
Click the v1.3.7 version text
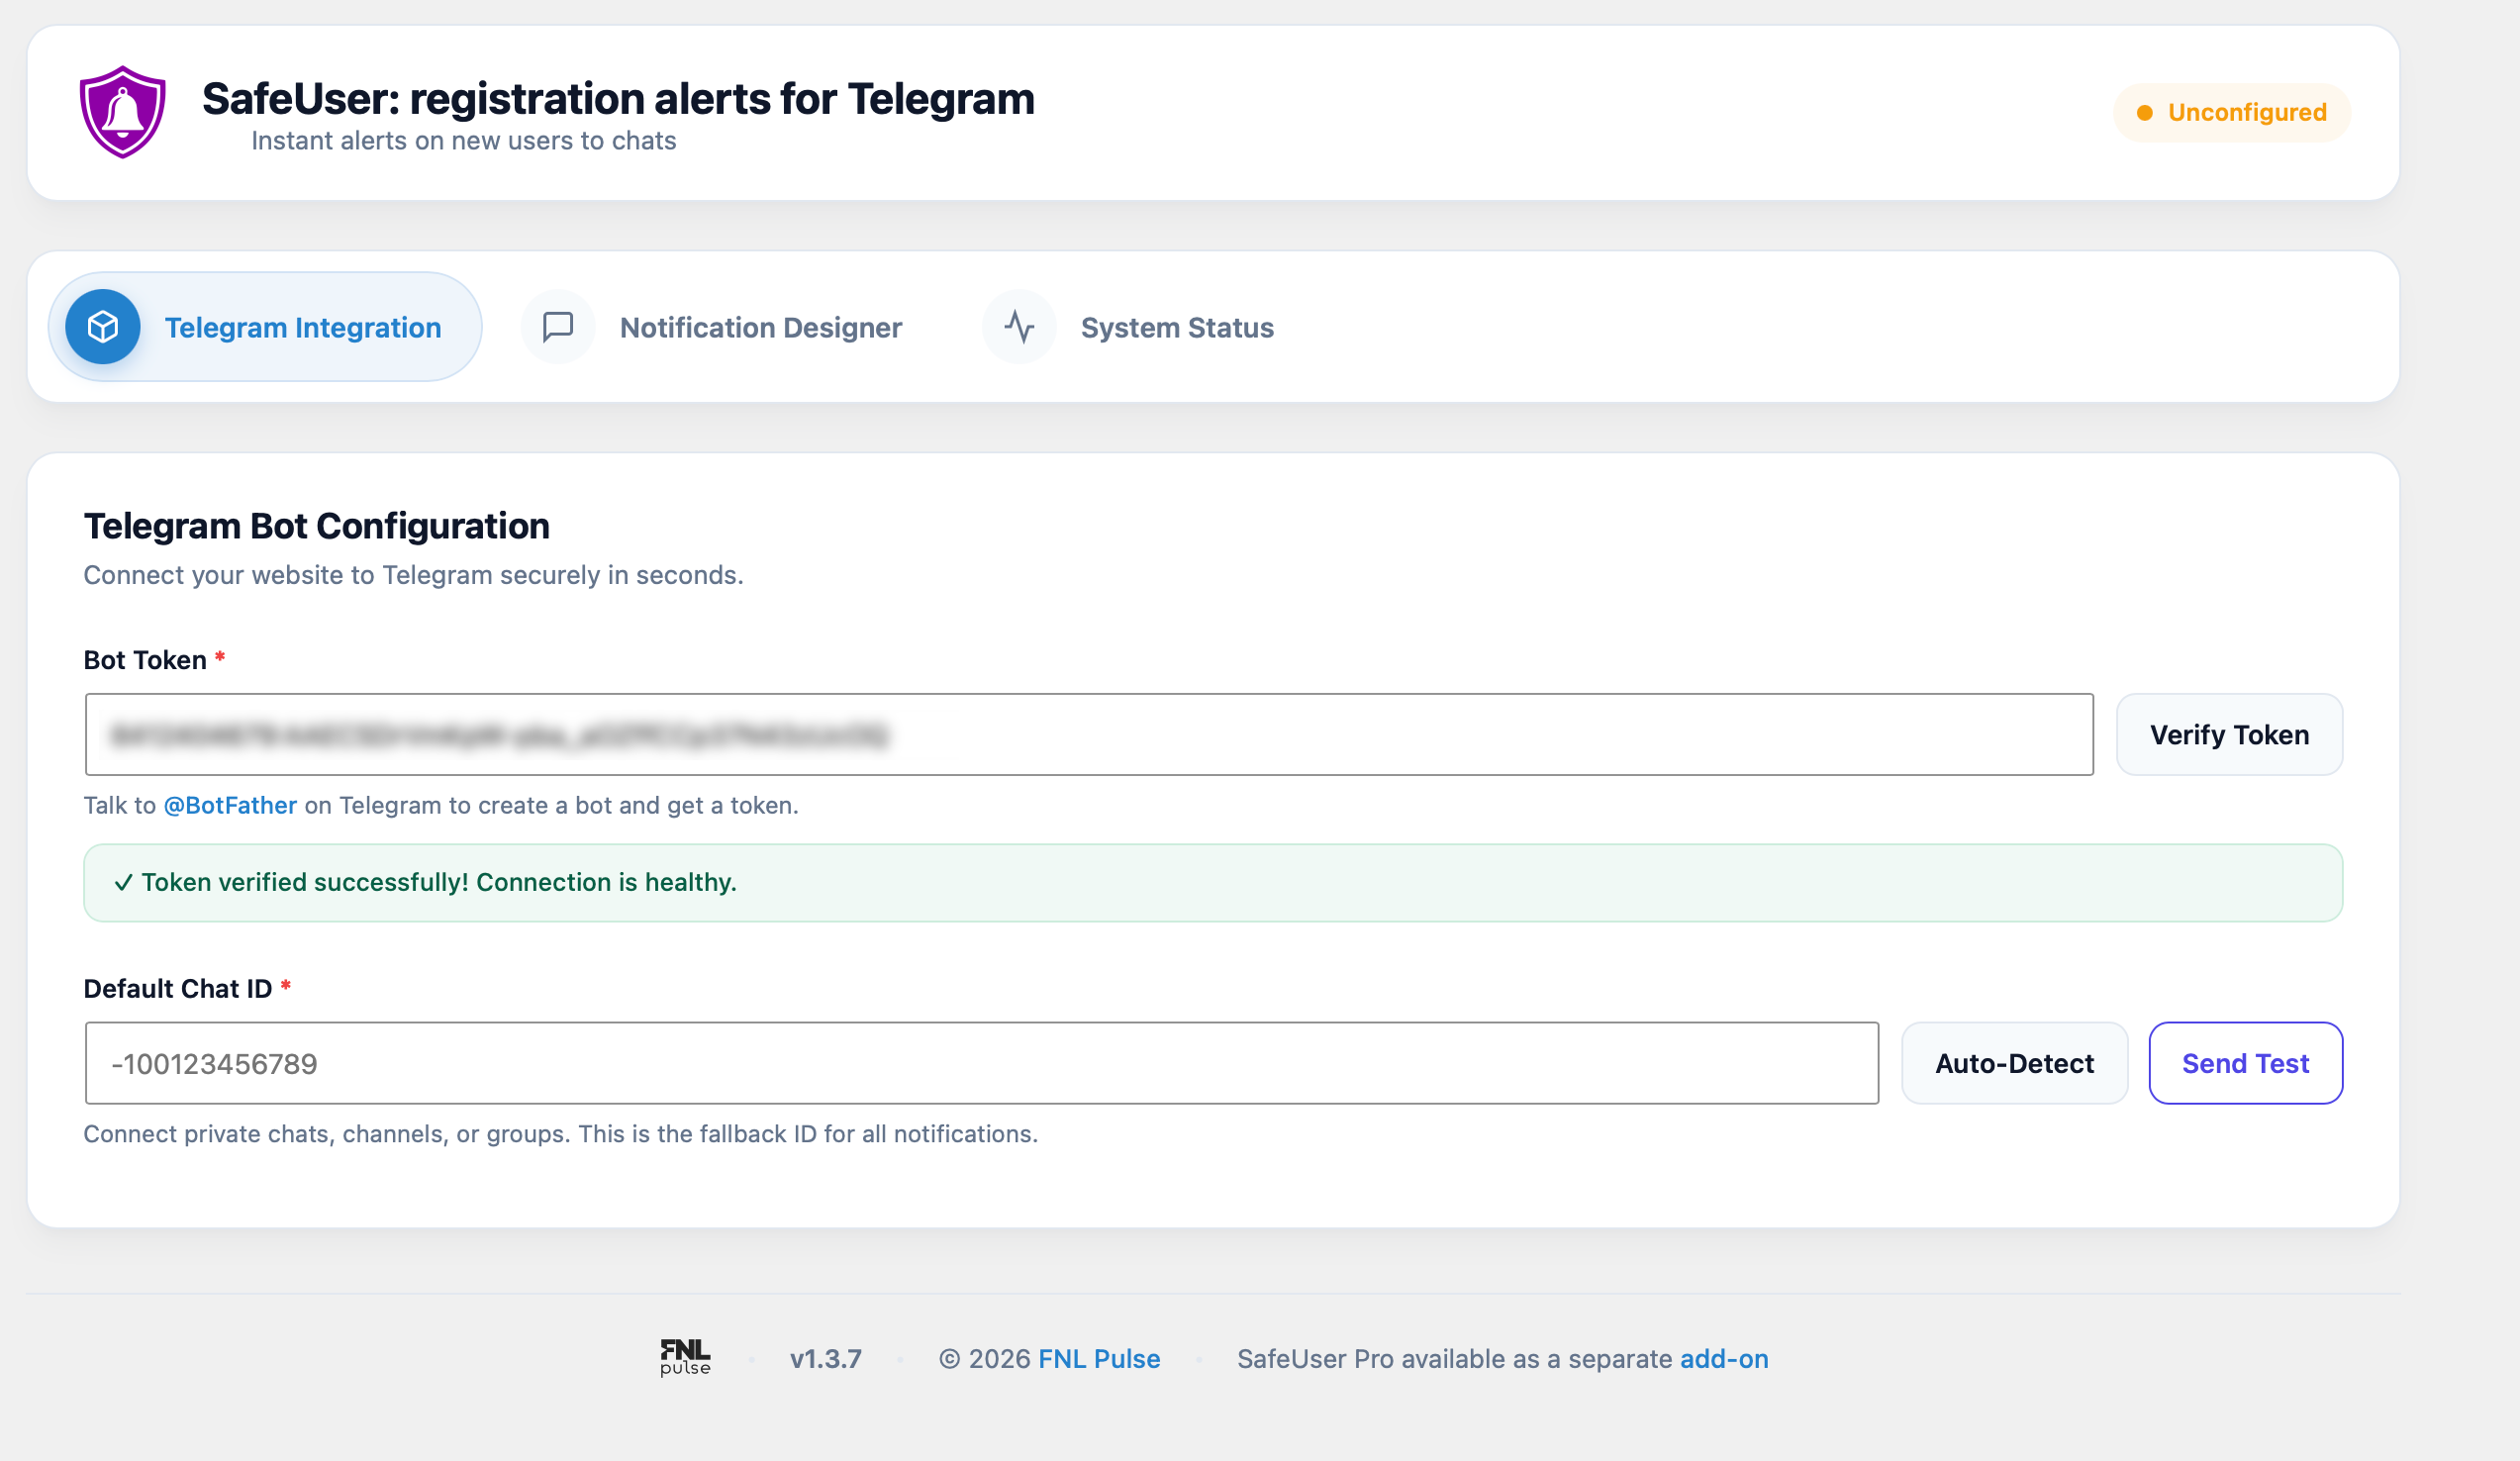tap(826, 1359)
